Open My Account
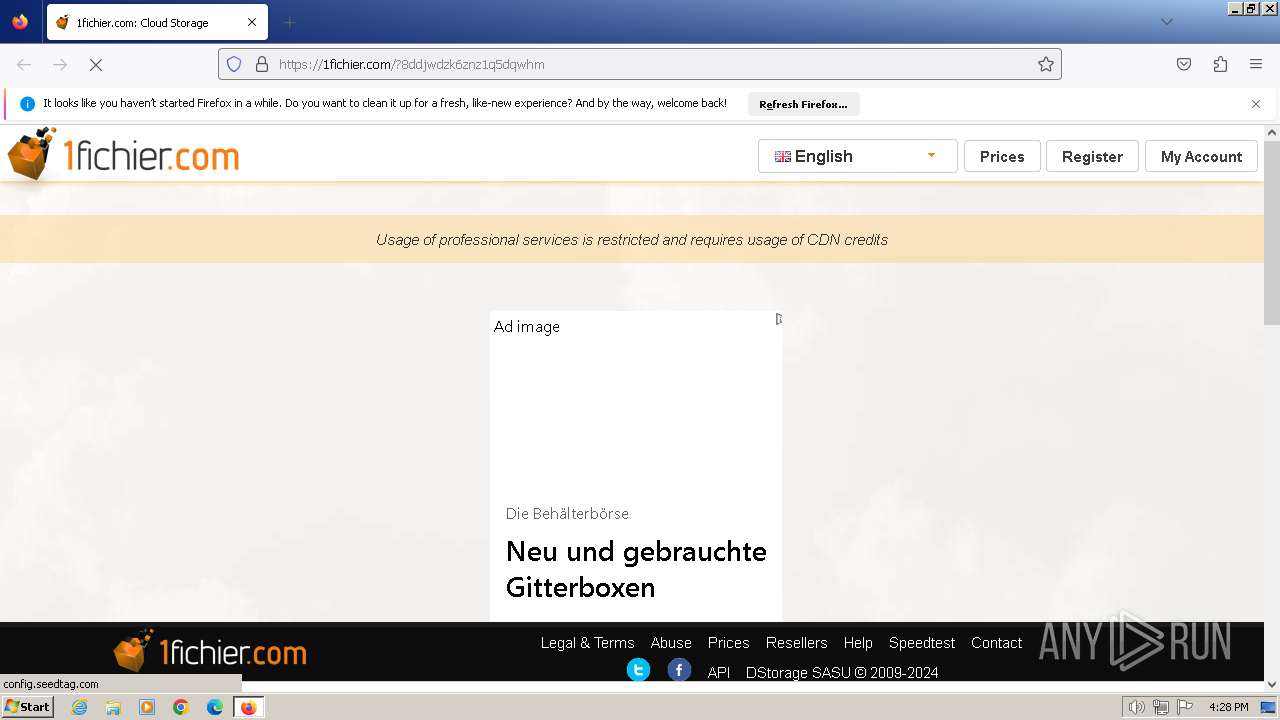This screenshot has width=1280, height=720. pos(1201,156)
